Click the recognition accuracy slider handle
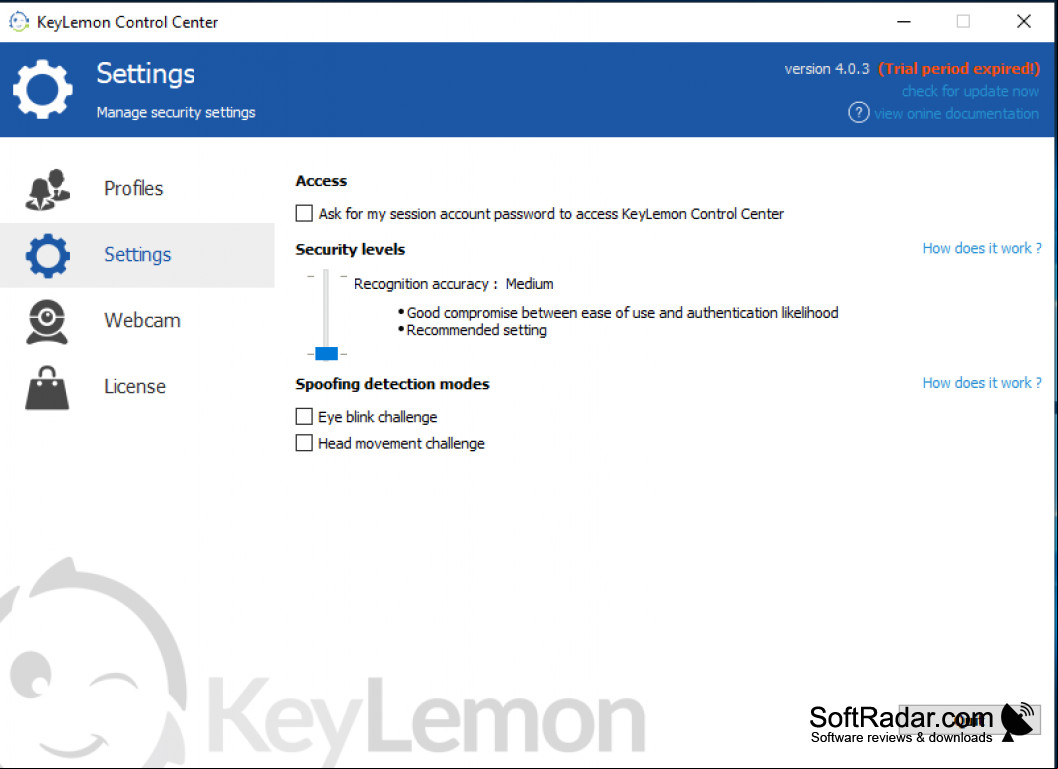Image resolution: width=1058 pixels, height=769 pixels. 327,353
